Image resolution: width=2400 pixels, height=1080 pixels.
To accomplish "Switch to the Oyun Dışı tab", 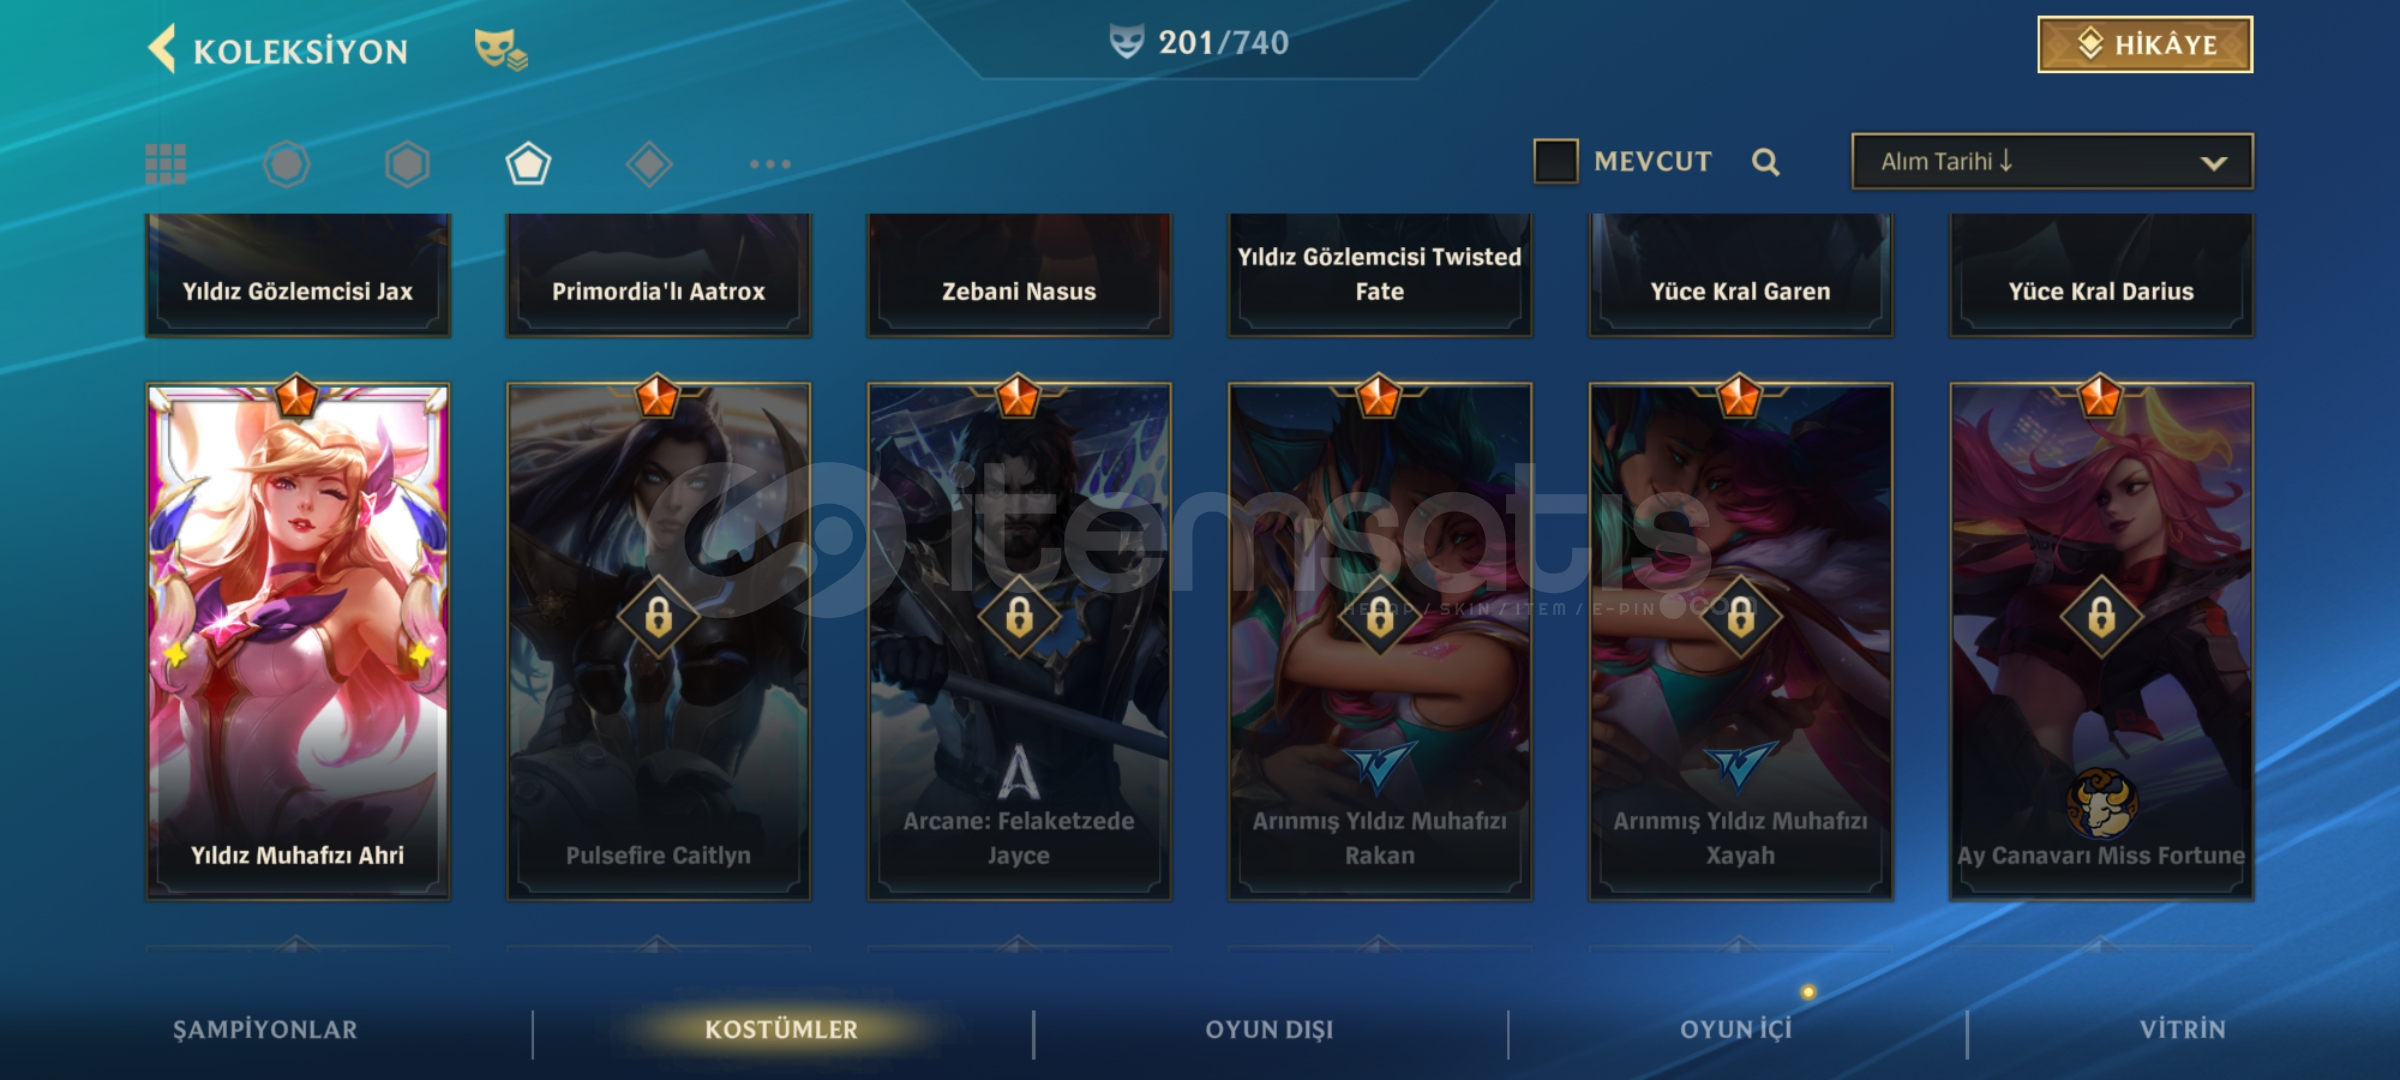I will pos(1270,1030).
